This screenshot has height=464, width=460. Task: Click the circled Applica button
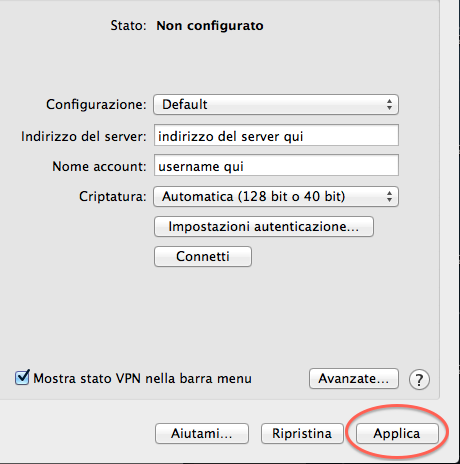coord(397,433)
